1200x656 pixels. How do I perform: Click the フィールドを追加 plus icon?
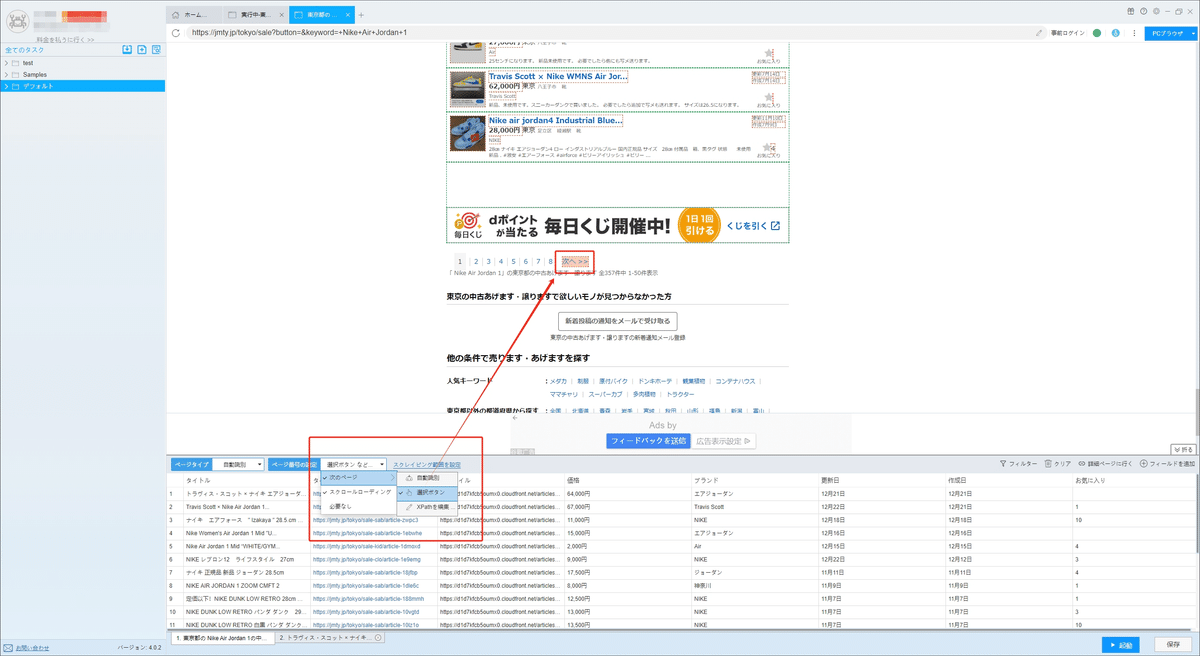[x=1144, y=464]
